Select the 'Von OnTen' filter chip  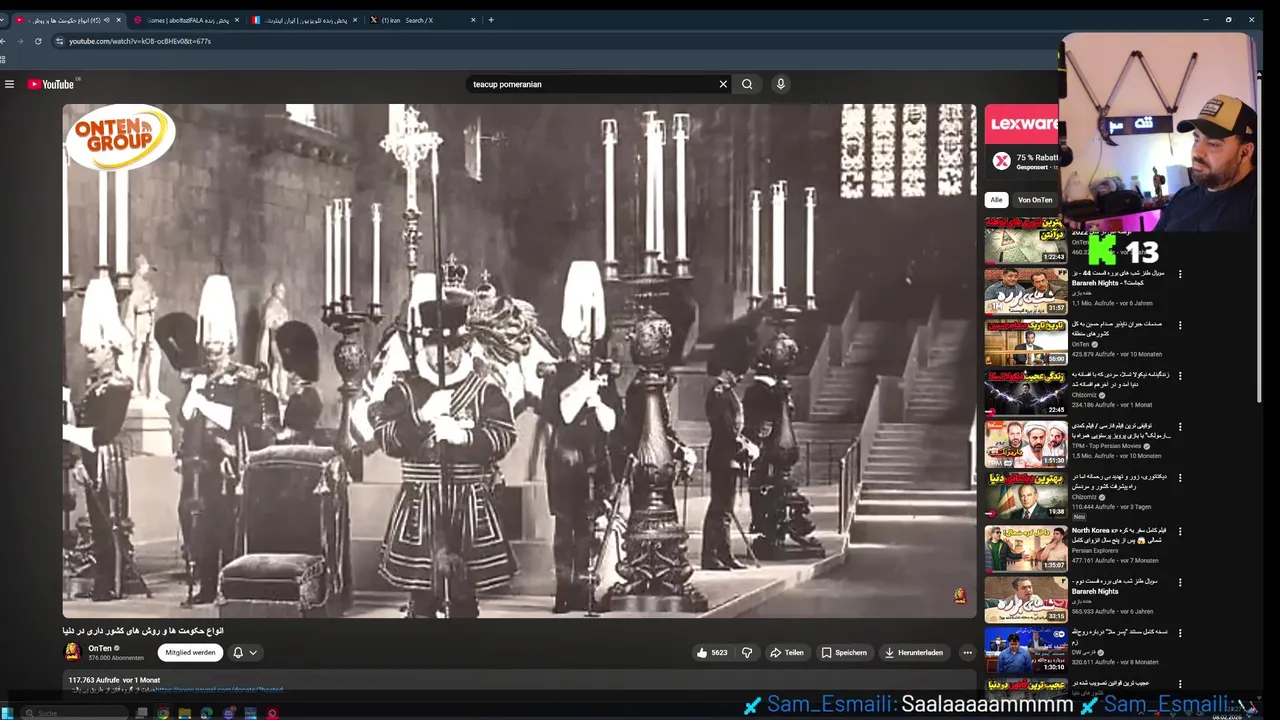(x=1035, y=200)
